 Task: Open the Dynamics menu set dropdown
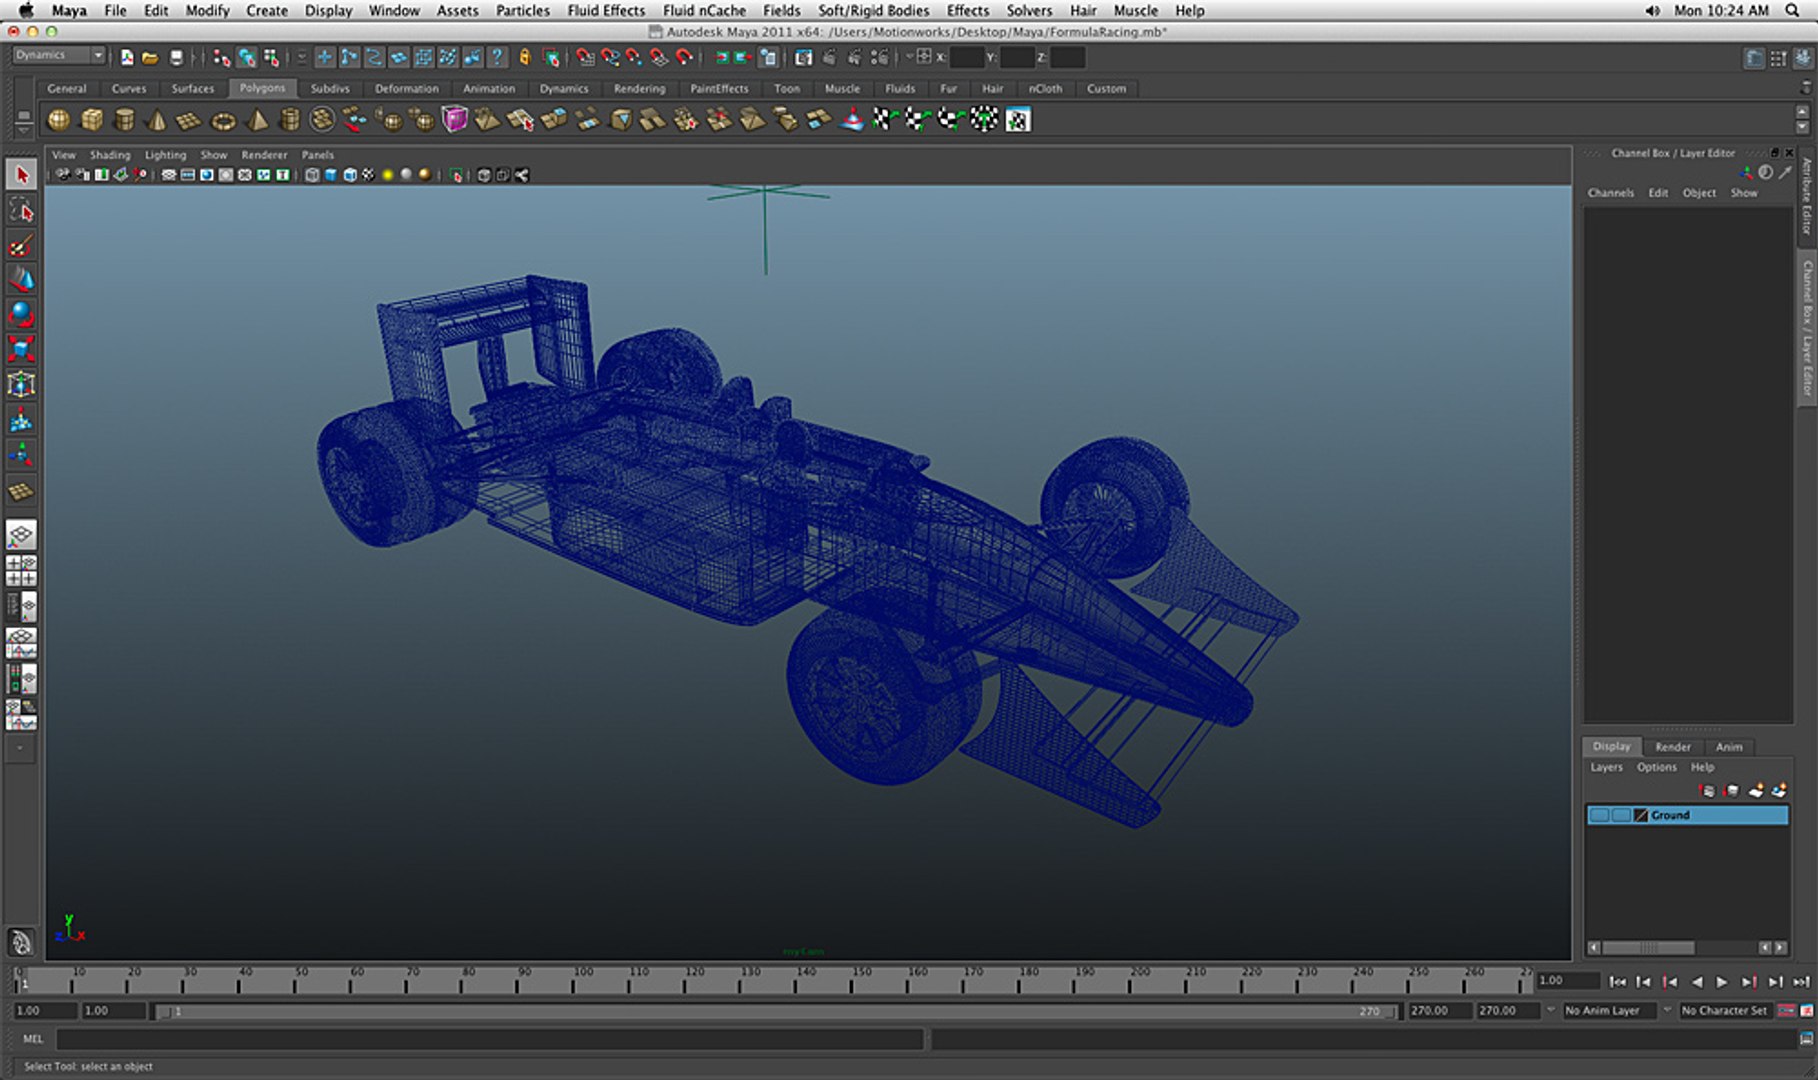click(x=59, y=56)
